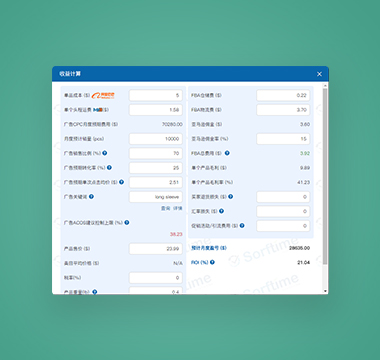This screenshot has height=360, width=380.
Task: Show help for 广告预期转化率 (%)
Action: coord(109,168)
